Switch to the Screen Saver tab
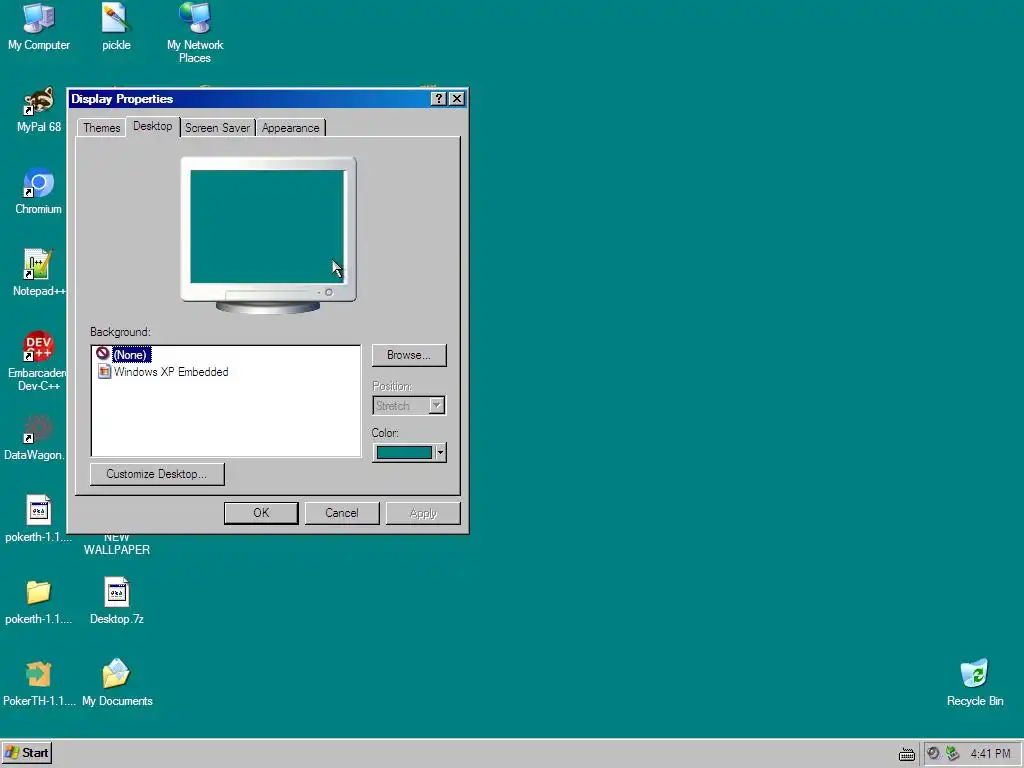This screenshot has width=1024, height=768. click(x=217, y=127)
